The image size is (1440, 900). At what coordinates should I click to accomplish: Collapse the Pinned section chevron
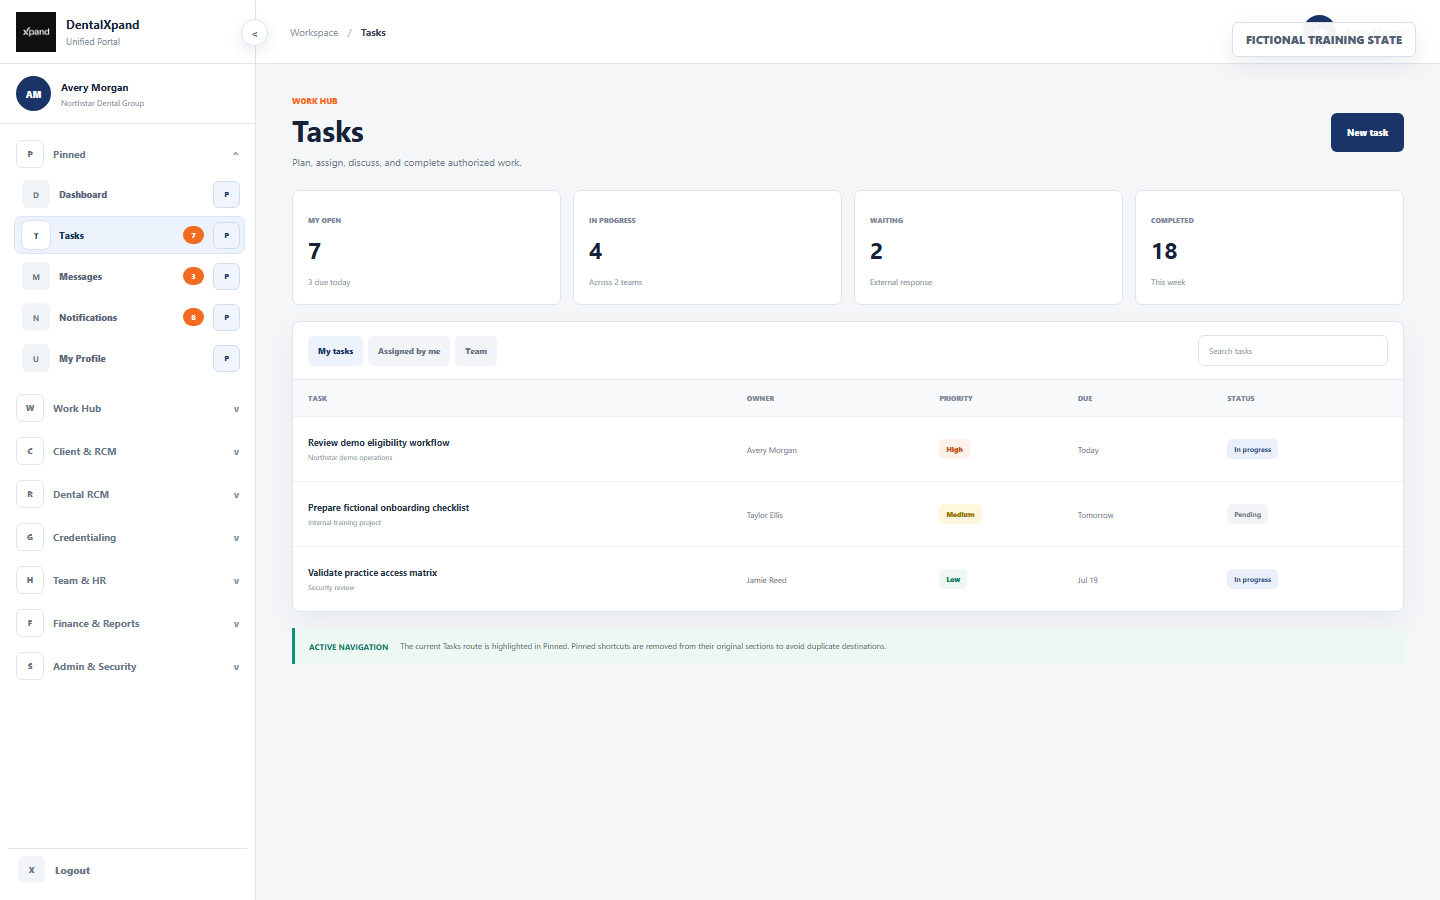tap(236, 154)
